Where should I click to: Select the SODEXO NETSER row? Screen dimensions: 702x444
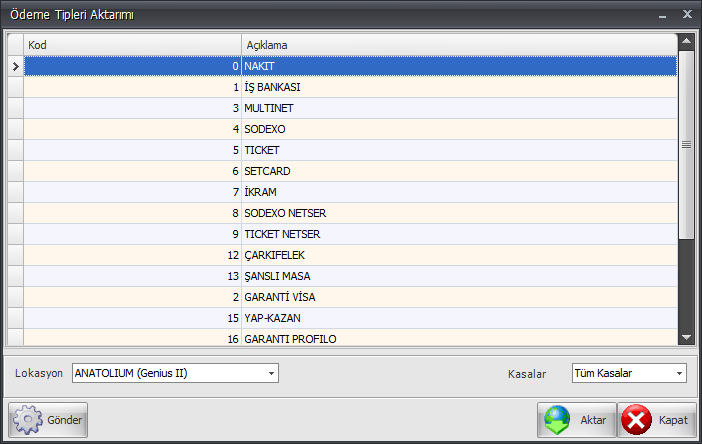[351, 213]
